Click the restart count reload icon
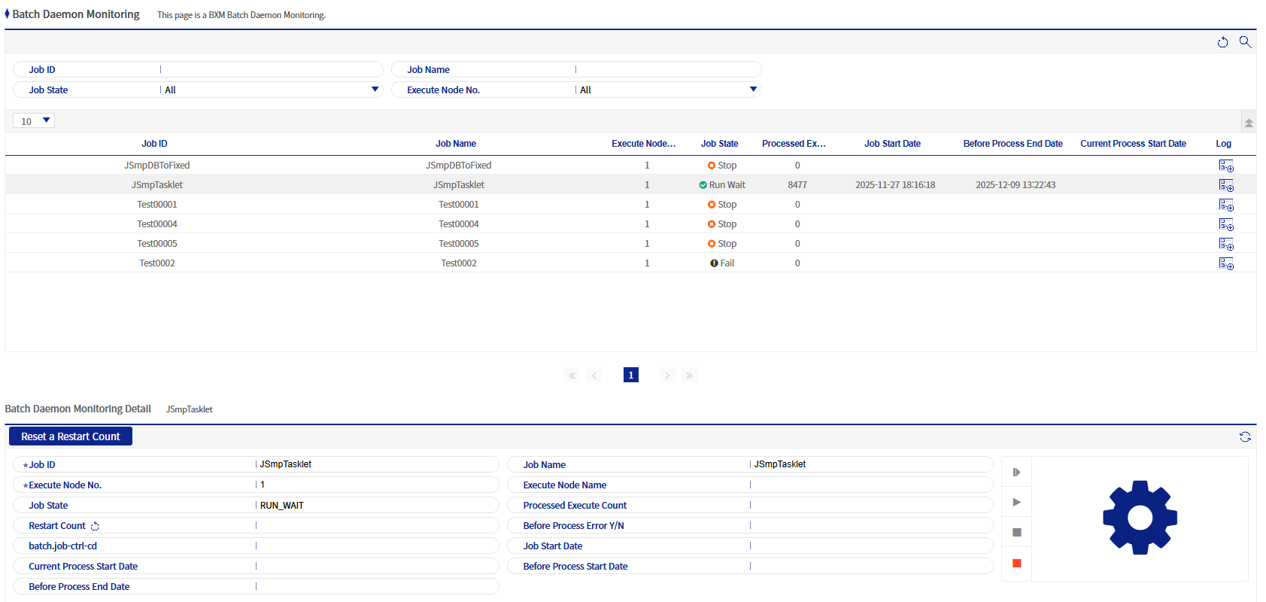Viewport: 1266px width, 602px height. point(95,526)
